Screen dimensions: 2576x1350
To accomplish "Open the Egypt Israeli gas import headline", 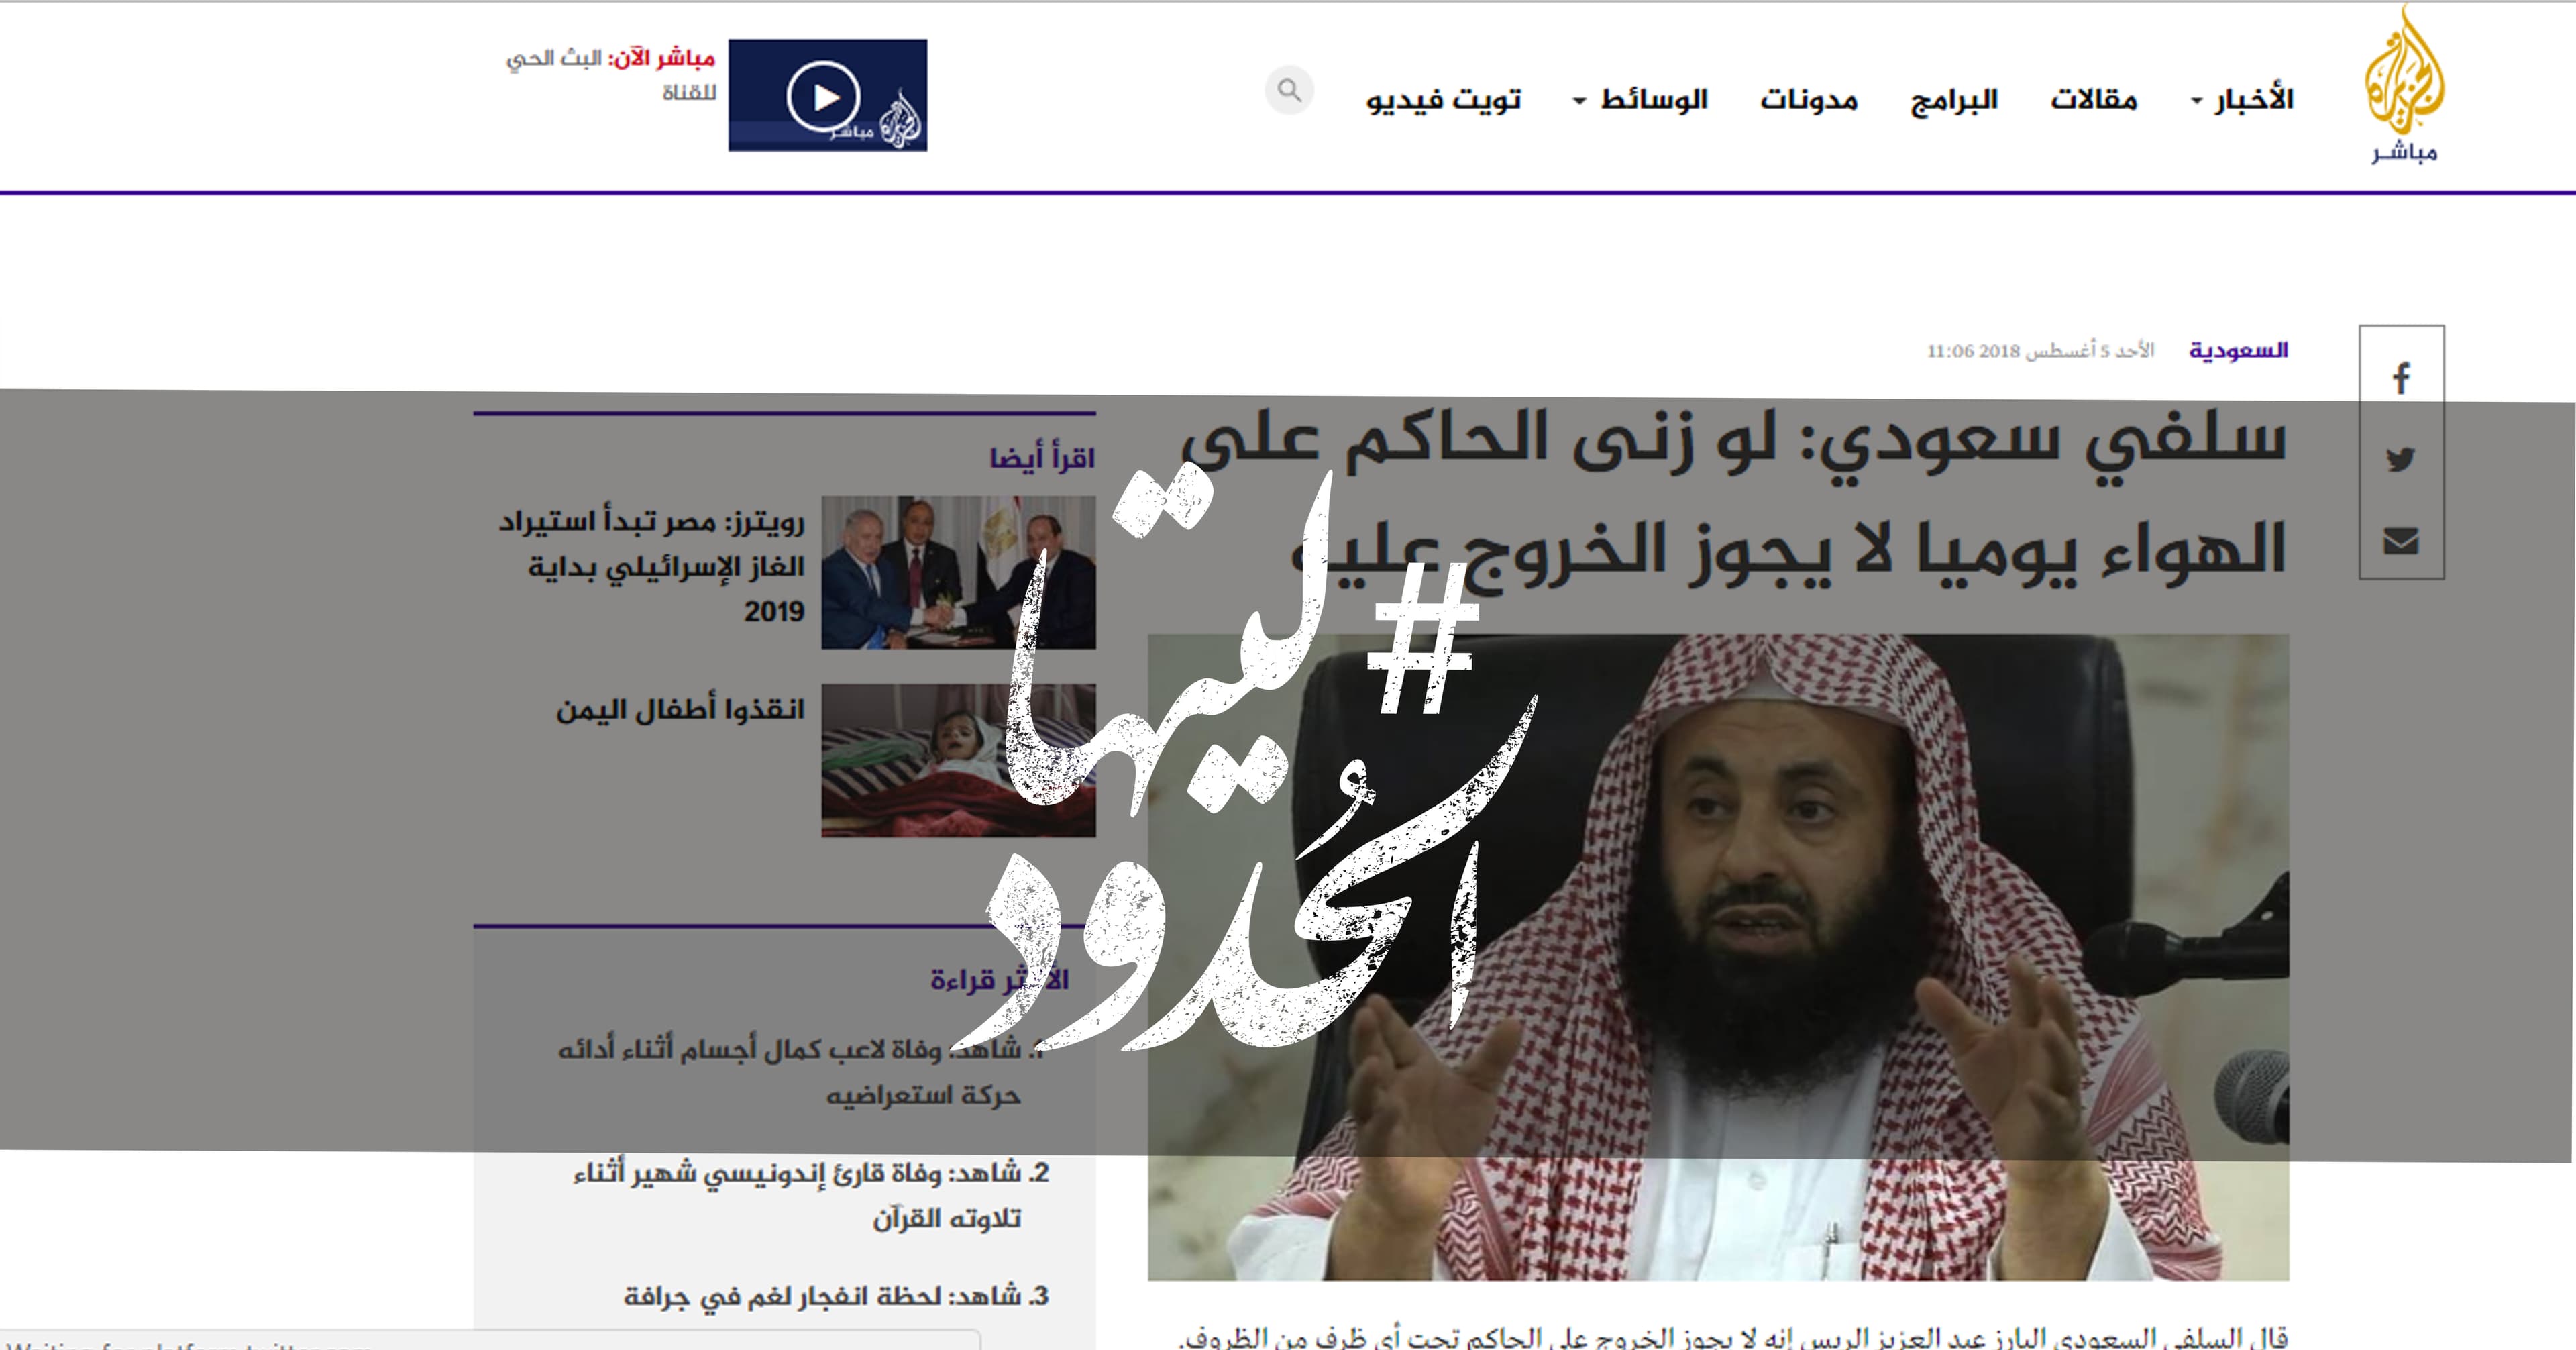I will 652,566.
